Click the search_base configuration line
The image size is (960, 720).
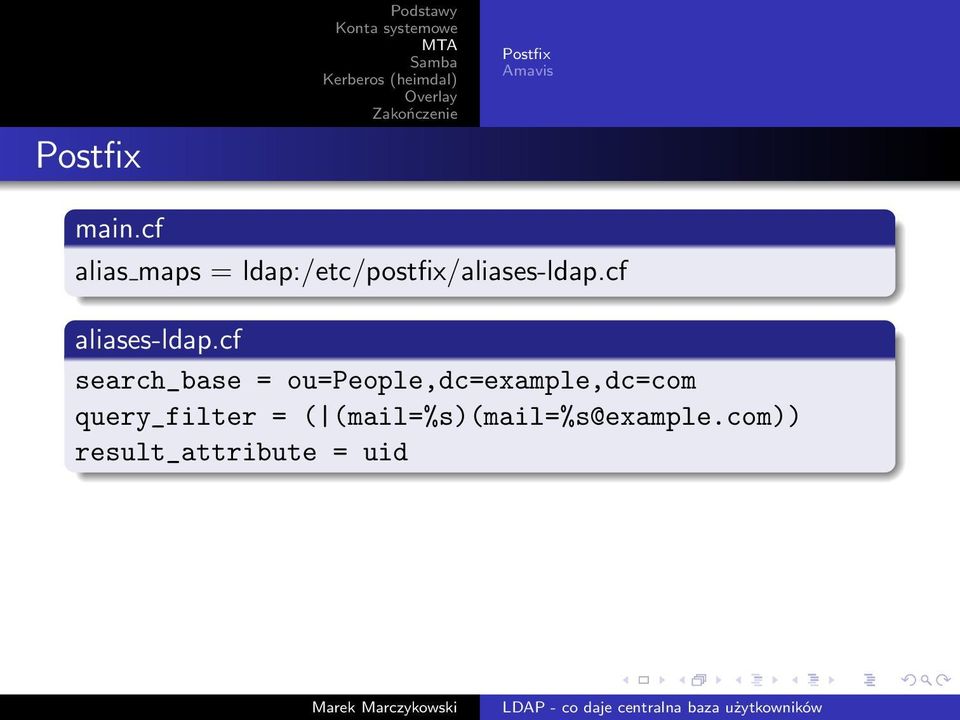click(385, 381)
